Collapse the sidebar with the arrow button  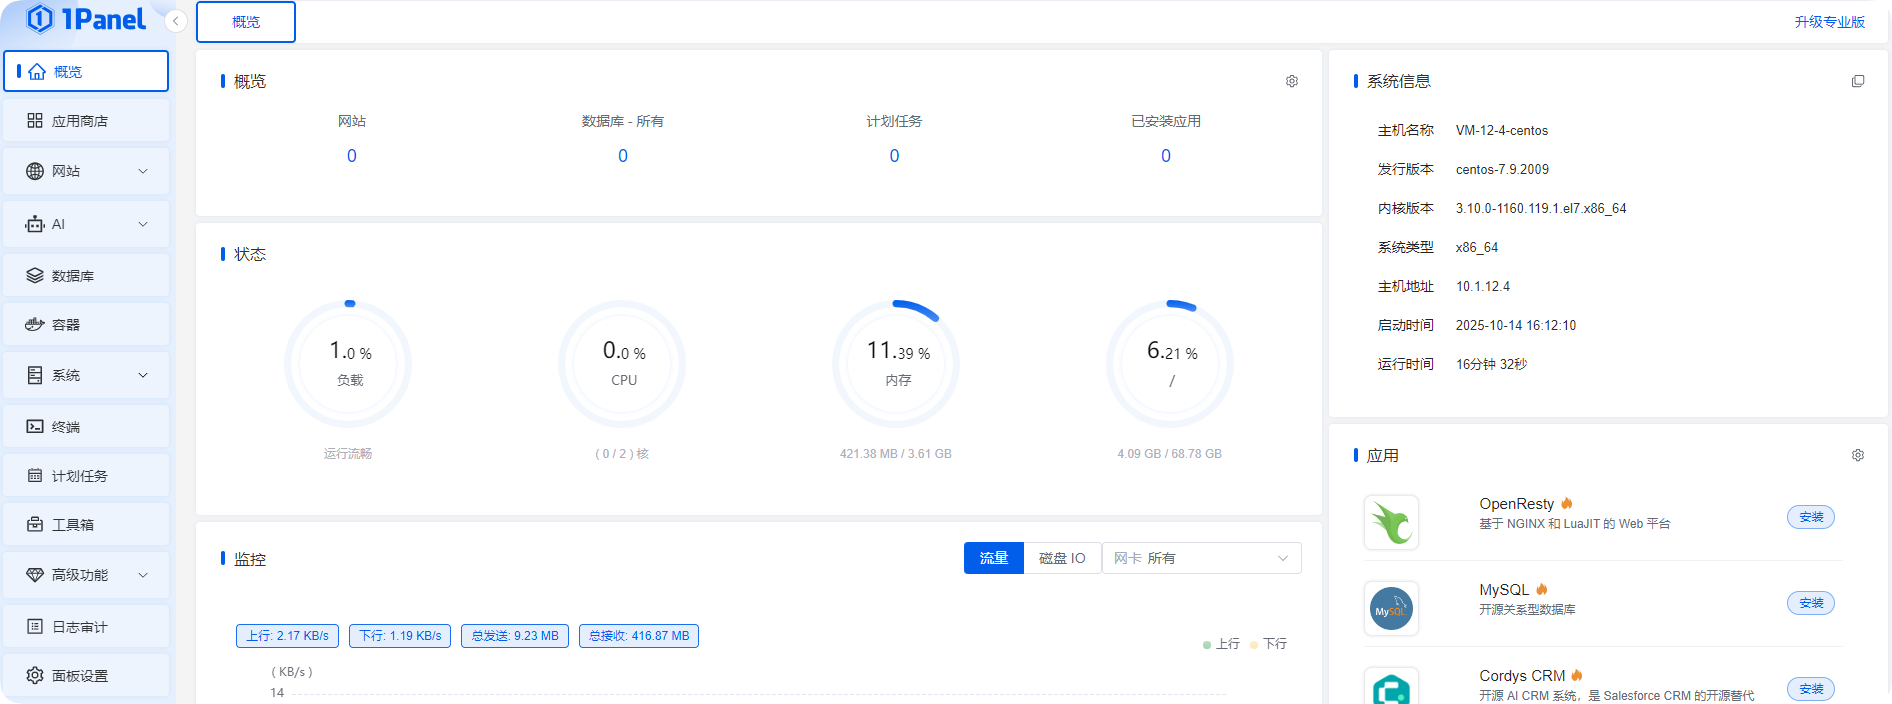[176, 21]
